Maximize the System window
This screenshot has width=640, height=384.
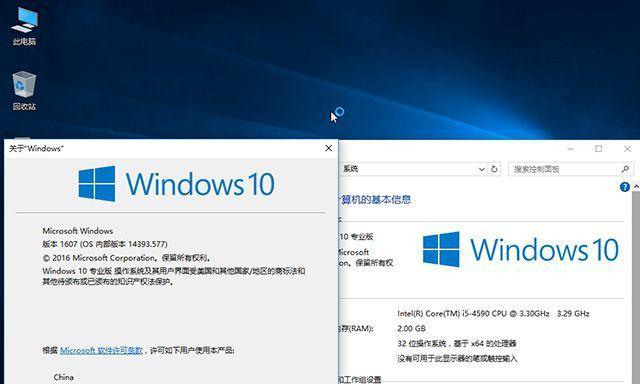(598, 149)
